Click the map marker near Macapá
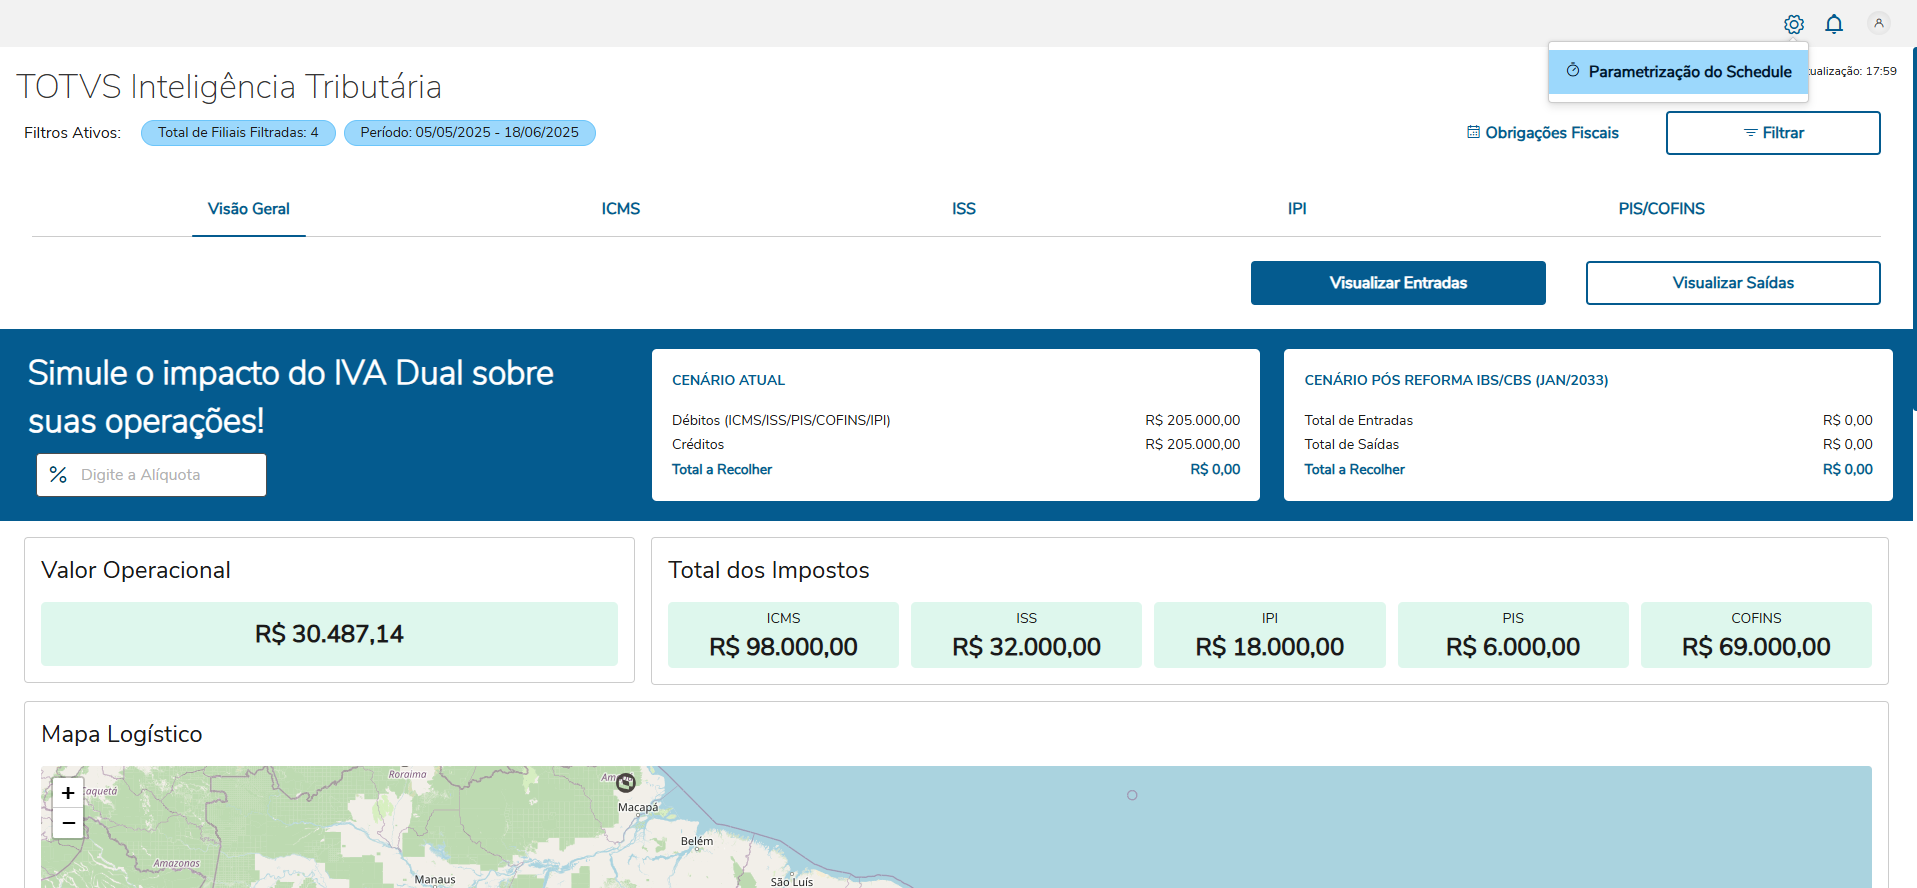This screenshot has width=1917, height=888. 626,782
